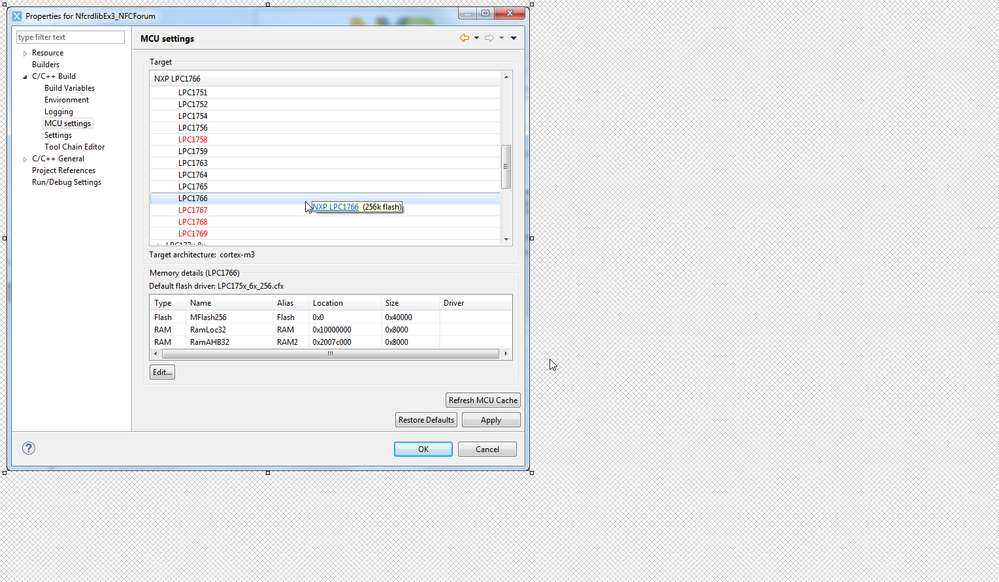Click the memory table horizontal scrollbar thumb
999x582 pixels.
[x=330, y=354]
